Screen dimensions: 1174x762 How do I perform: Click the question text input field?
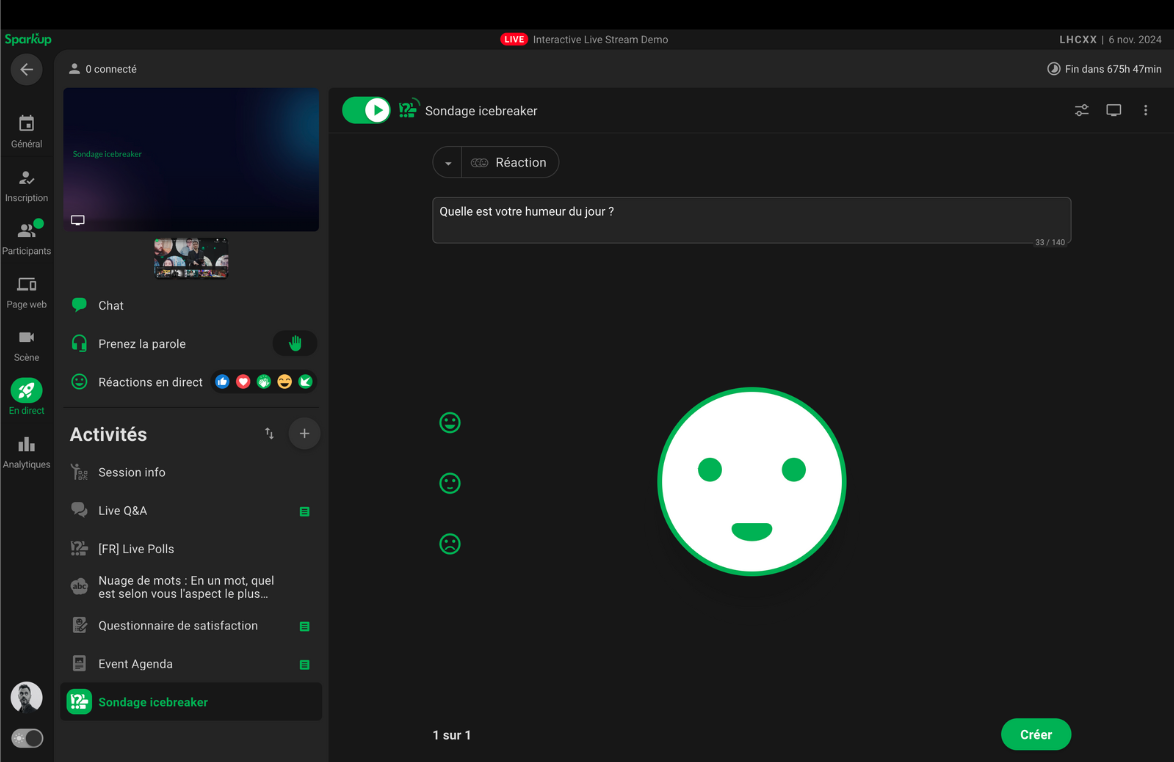[750, 220]
